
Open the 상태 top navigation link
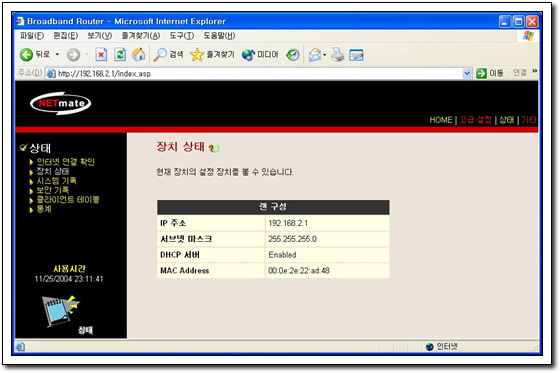click(506, 120)
